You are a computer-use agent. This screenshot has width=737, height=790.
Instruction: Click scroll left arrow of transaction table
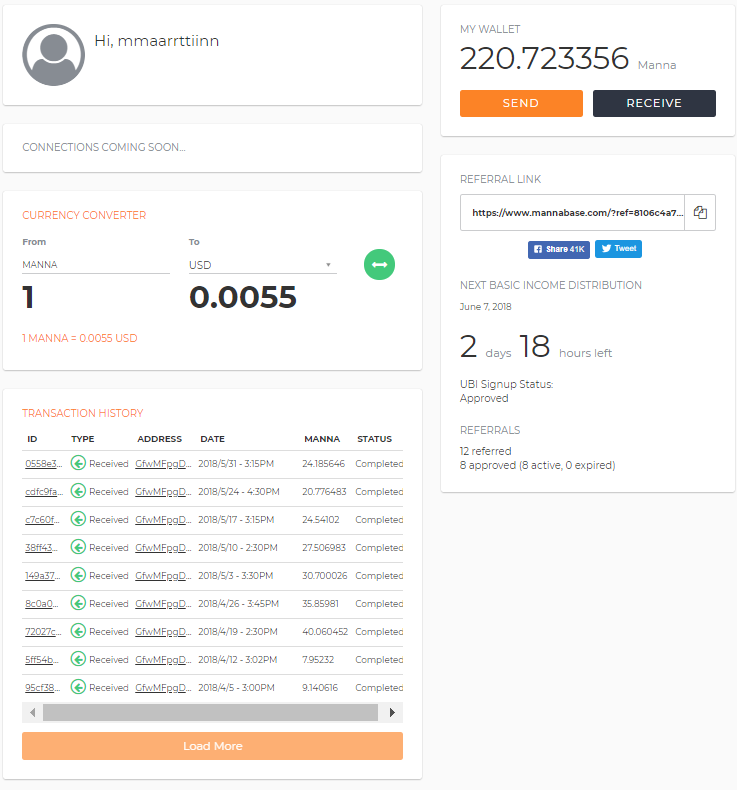pyautogui.click(x=33, y=712)
